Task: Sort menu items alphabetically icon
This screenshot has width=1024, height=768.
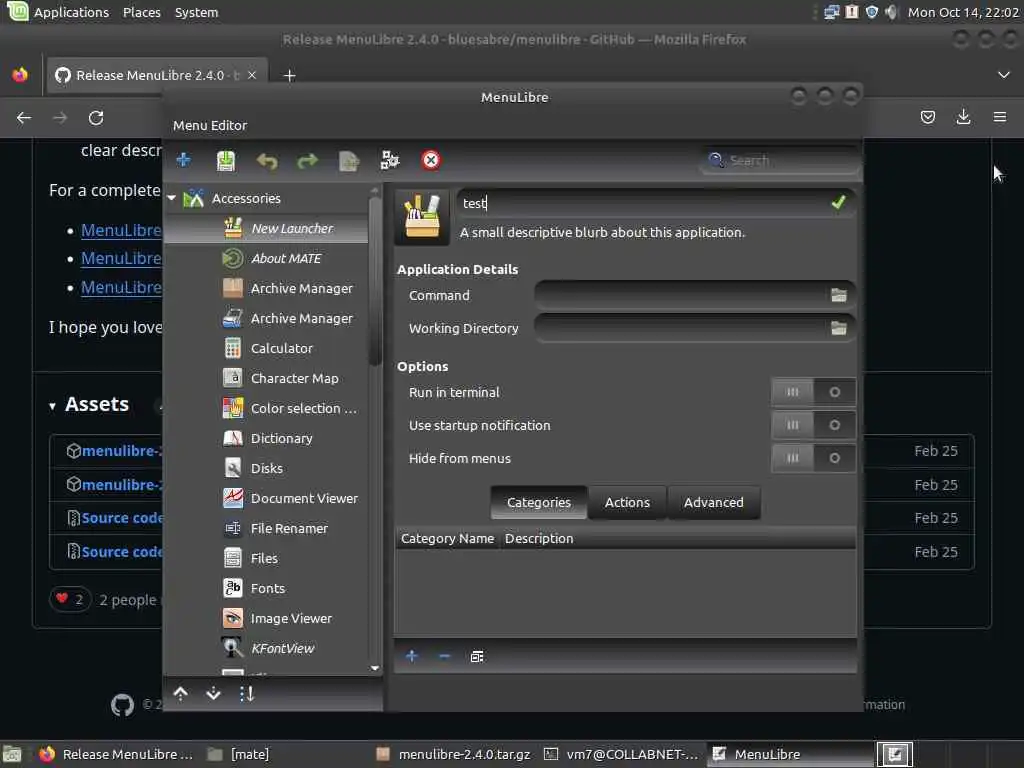Action: [x=246, y=694]
